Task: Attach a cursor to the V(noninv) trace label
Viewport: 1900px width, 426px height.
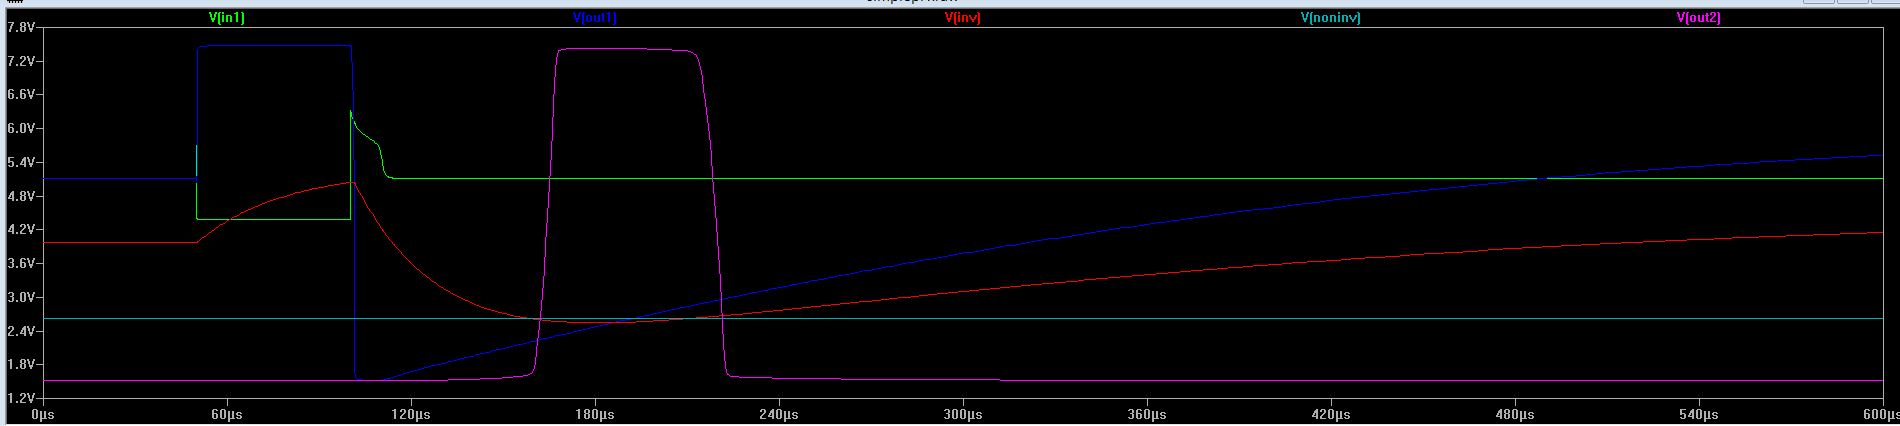Action: 1330,18
